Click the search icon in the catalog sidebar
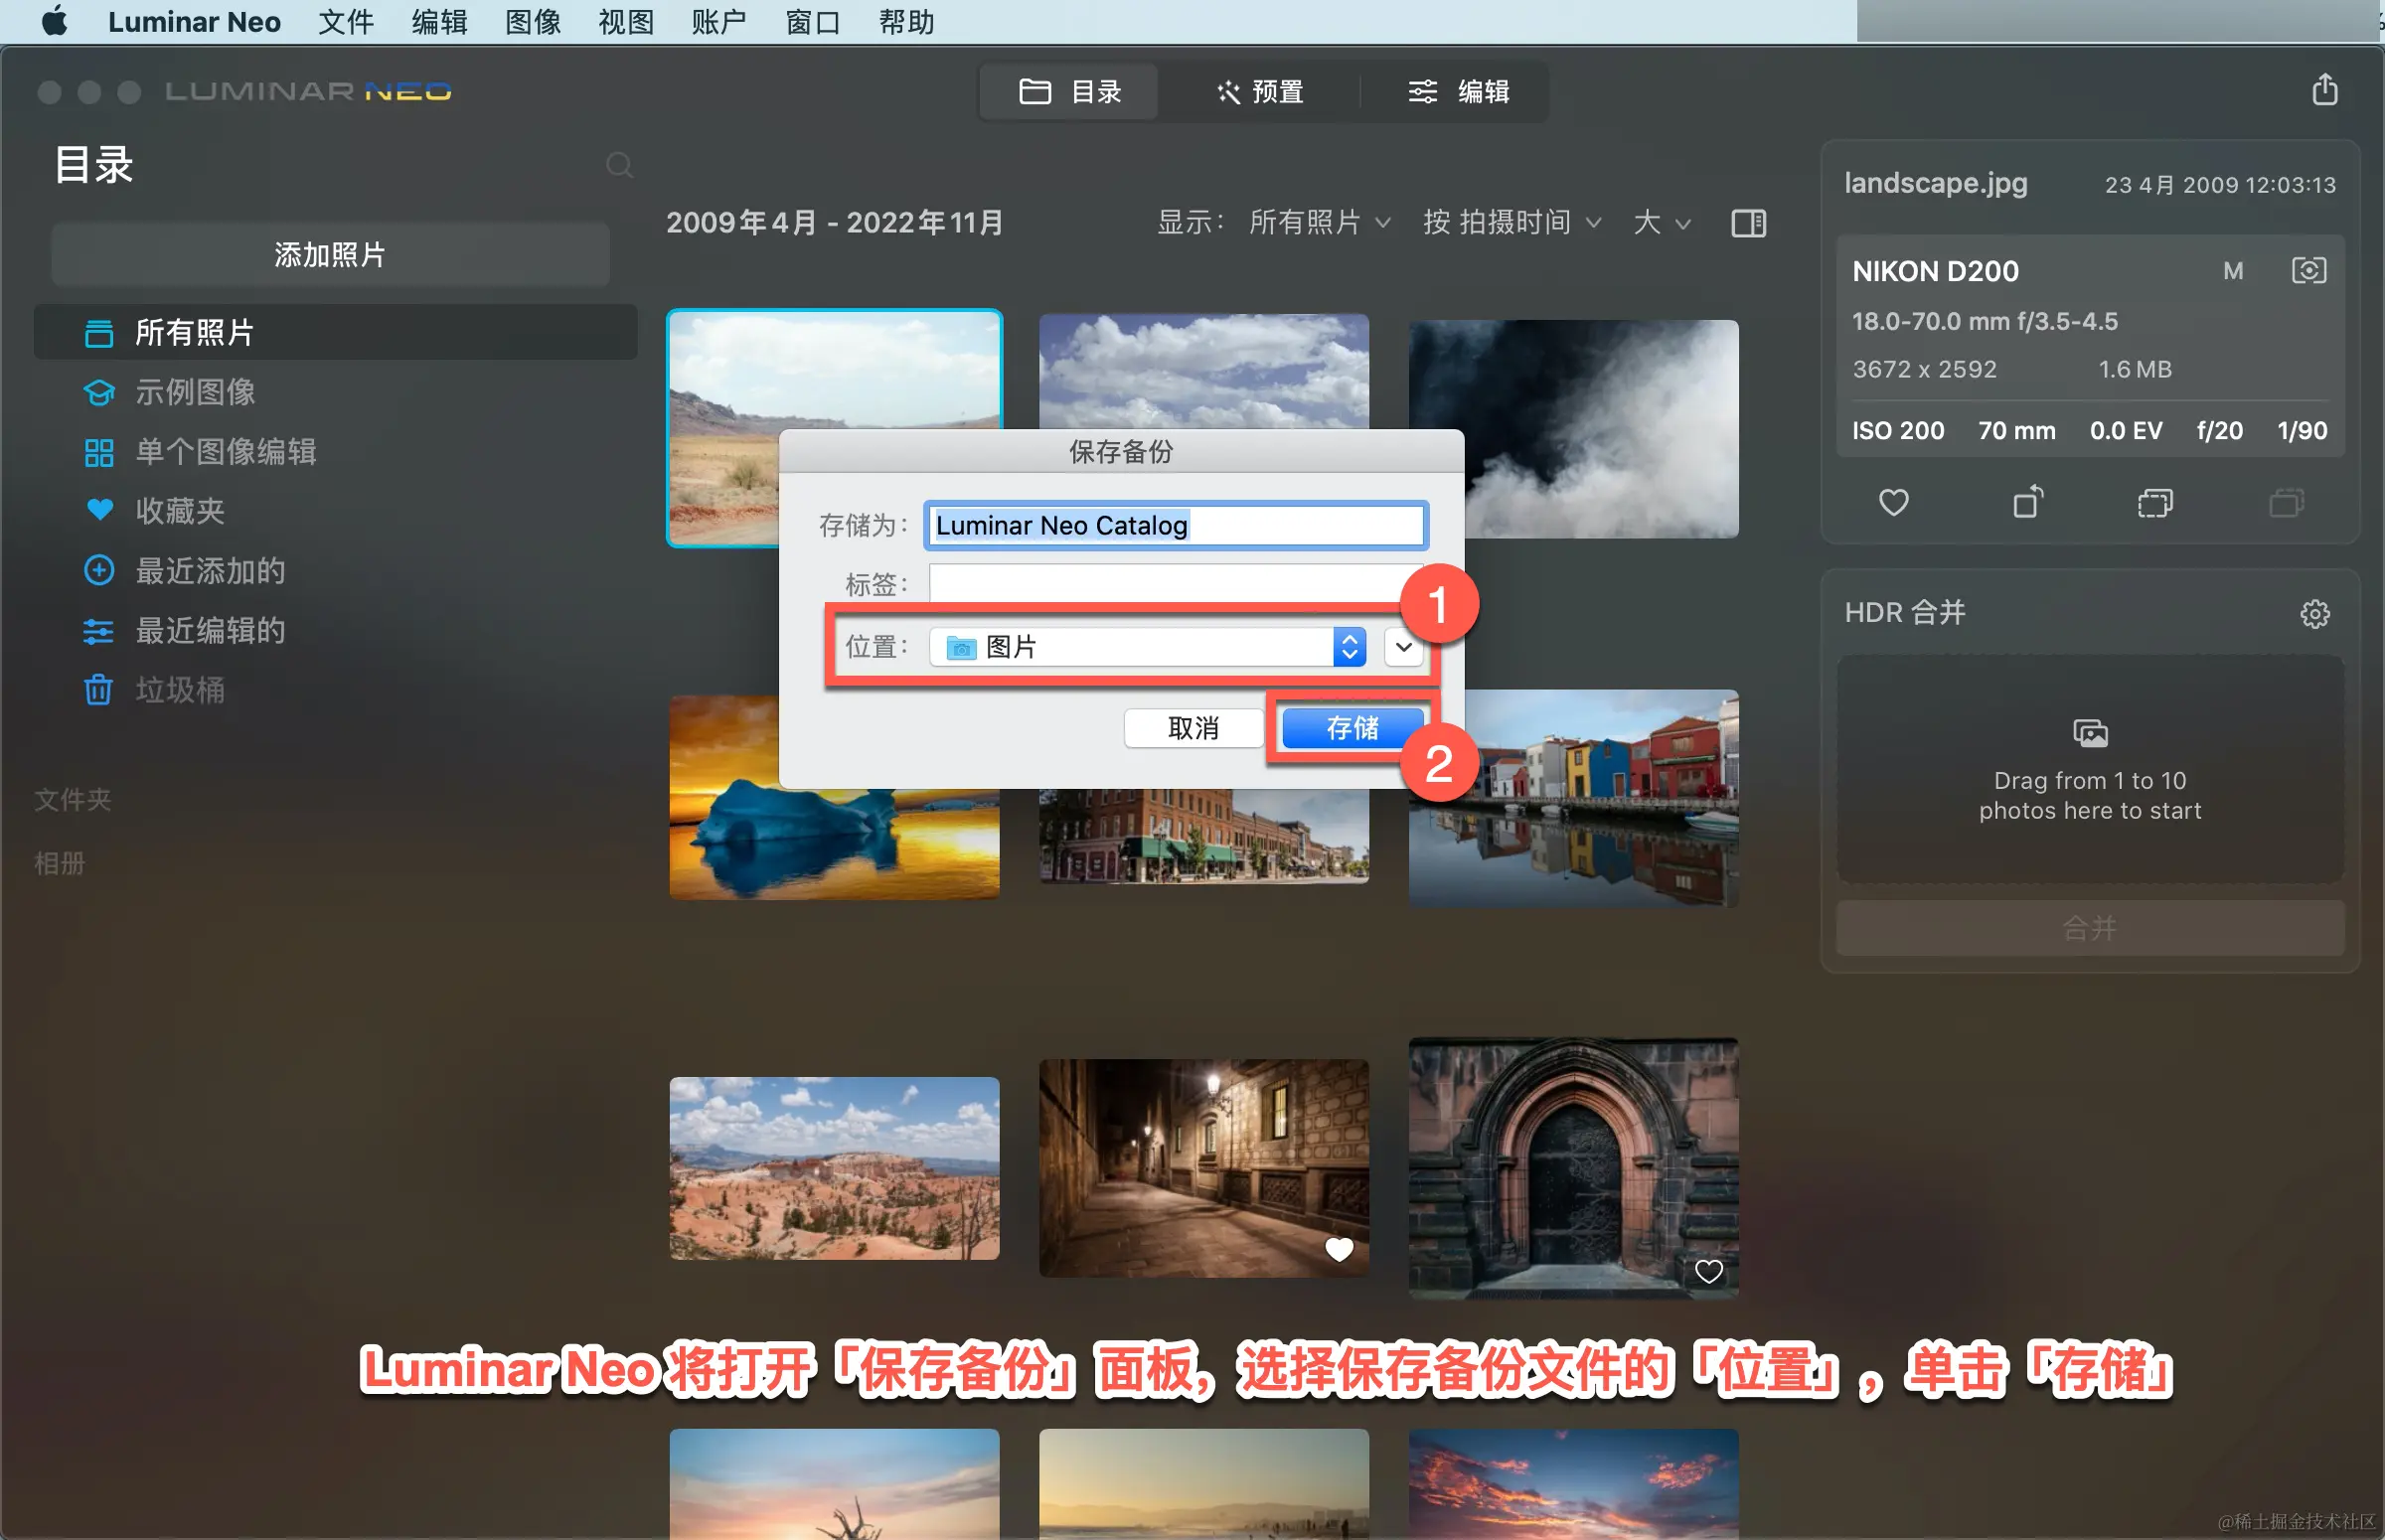Viewport: 2385px width, 1540px height. [x=619, y=165]
